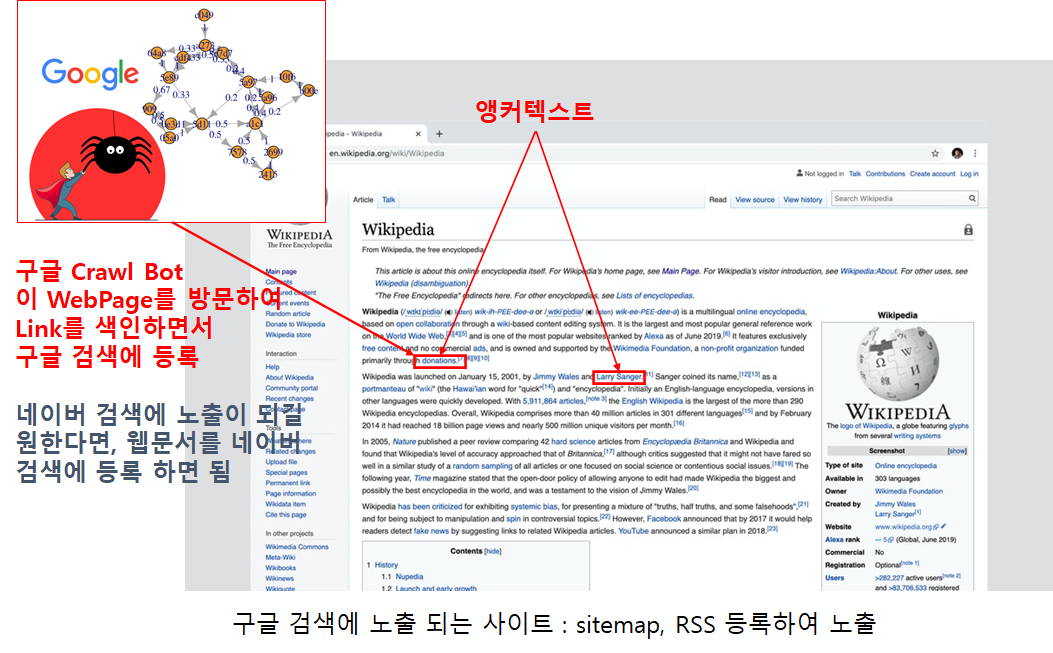
Task: Open Lists of encyclopedias link
Action: [655, 296]
